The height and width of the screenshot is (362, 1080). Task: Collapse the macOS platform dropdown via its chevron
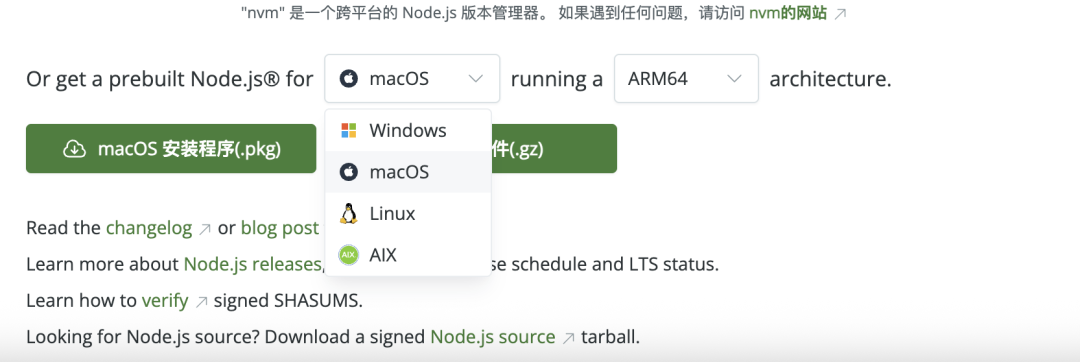pos(475,79)
